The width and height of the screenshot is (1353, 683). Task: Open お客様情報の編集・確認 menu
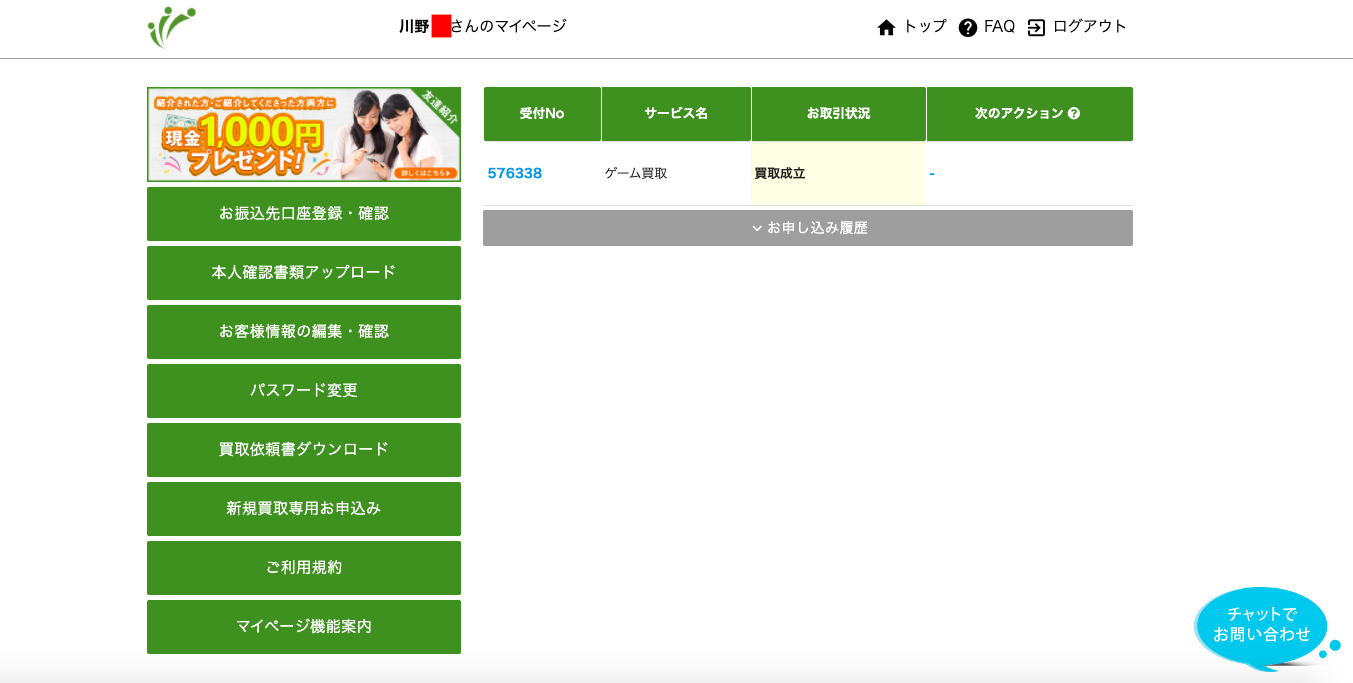tap(304, 332)
